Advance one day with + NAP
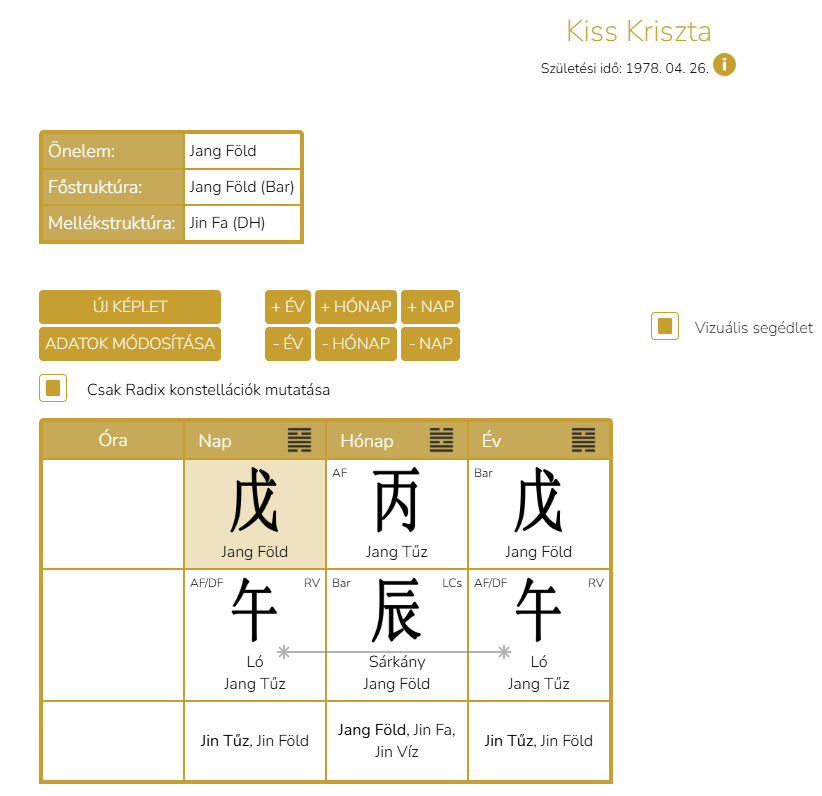The height and width of the screenshot is (796, 822). 430,307
